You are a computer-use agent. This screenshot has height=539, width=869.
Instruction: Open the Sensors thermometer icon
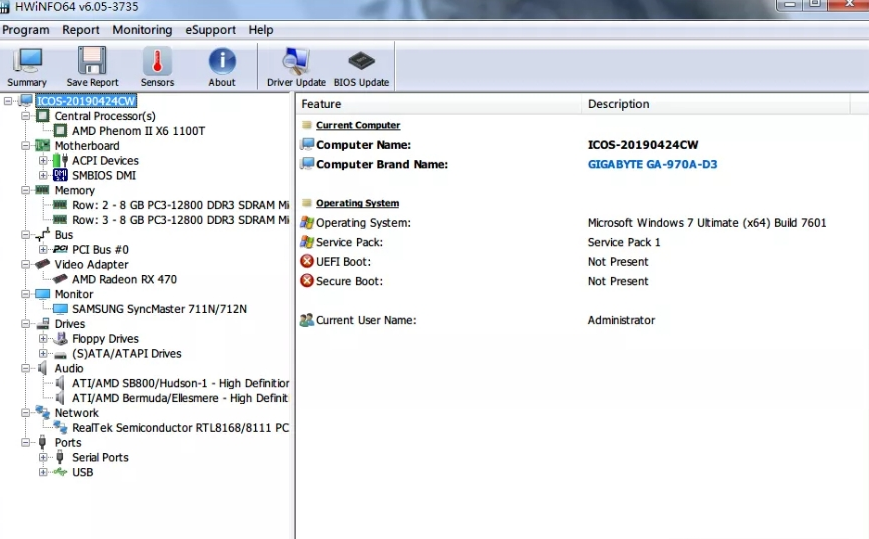point(157,66)
